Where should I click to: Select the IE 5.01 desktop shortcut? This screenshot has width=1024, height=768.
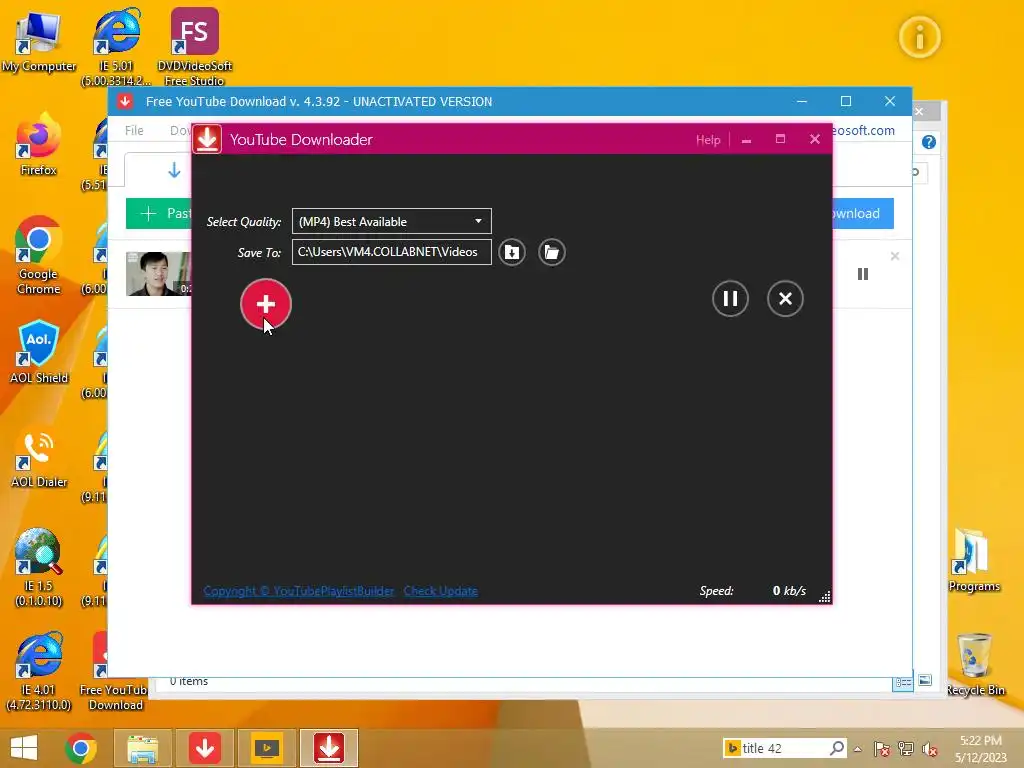pyautogui.click(x=116, y=47)
